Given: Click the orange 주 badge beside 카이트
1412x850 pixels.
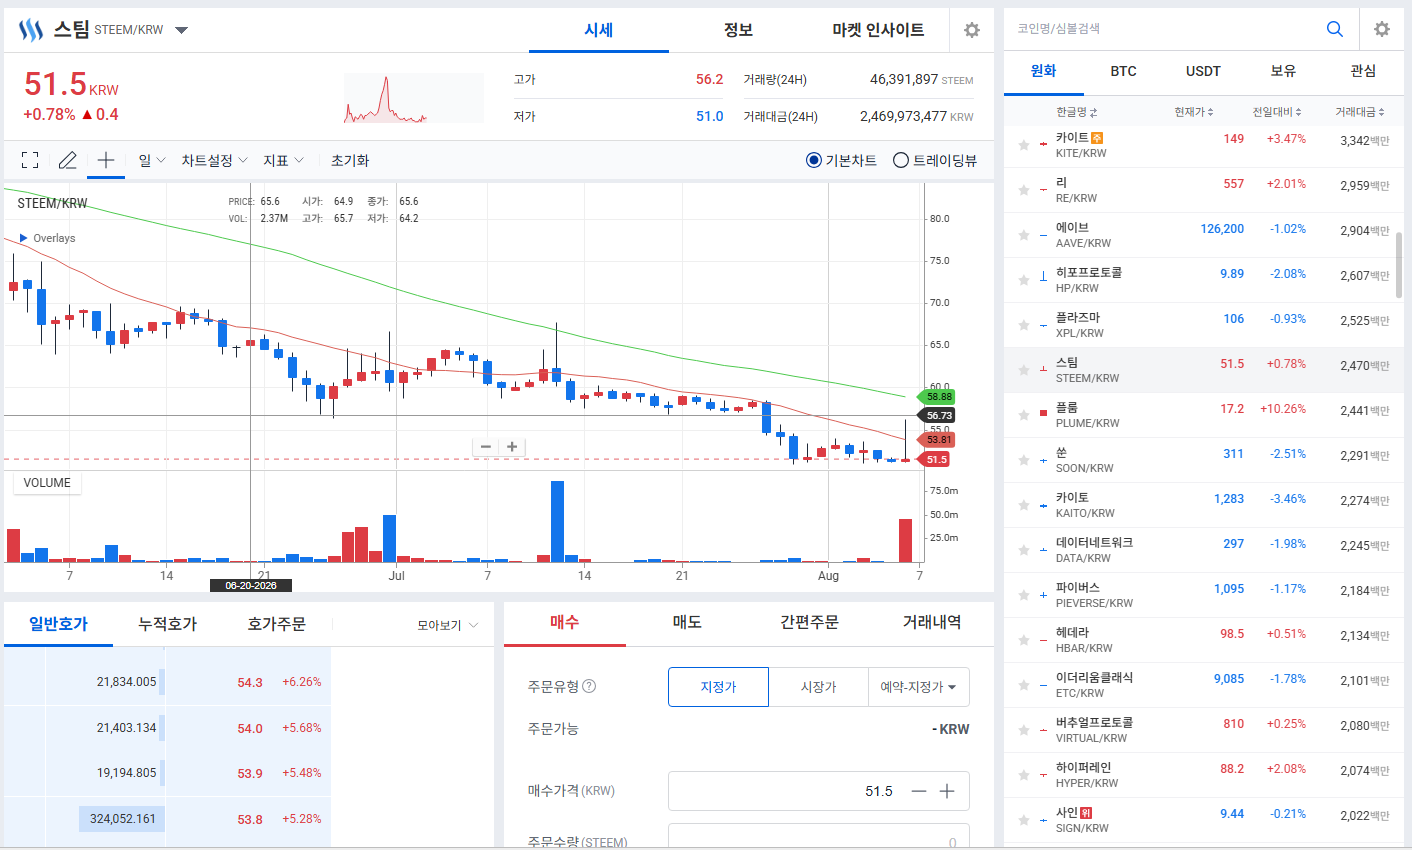Looking at the screenshot, I should point(1097,138).
